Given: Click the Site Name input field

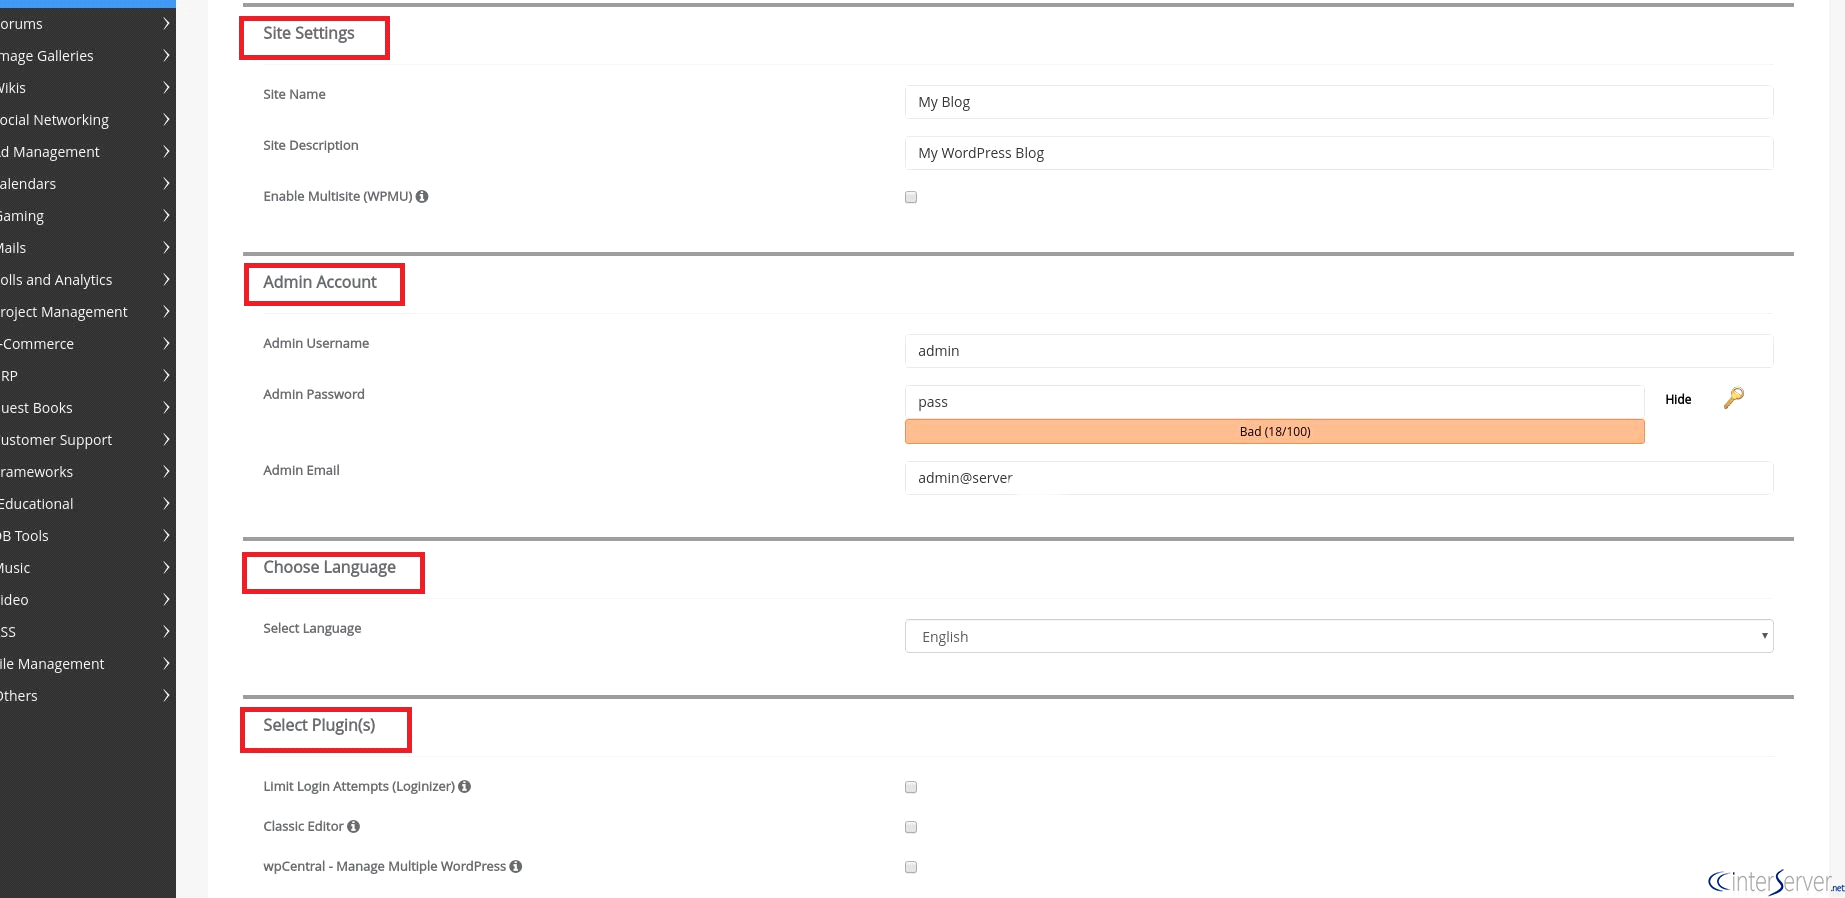Looking at the screenshot, I should tap(1339, 102).
